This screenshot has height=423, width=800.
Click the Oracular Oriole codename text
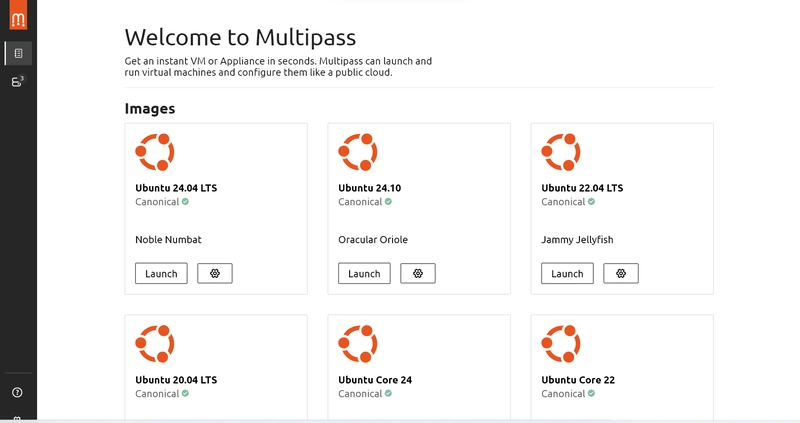(x=373, y=239)
